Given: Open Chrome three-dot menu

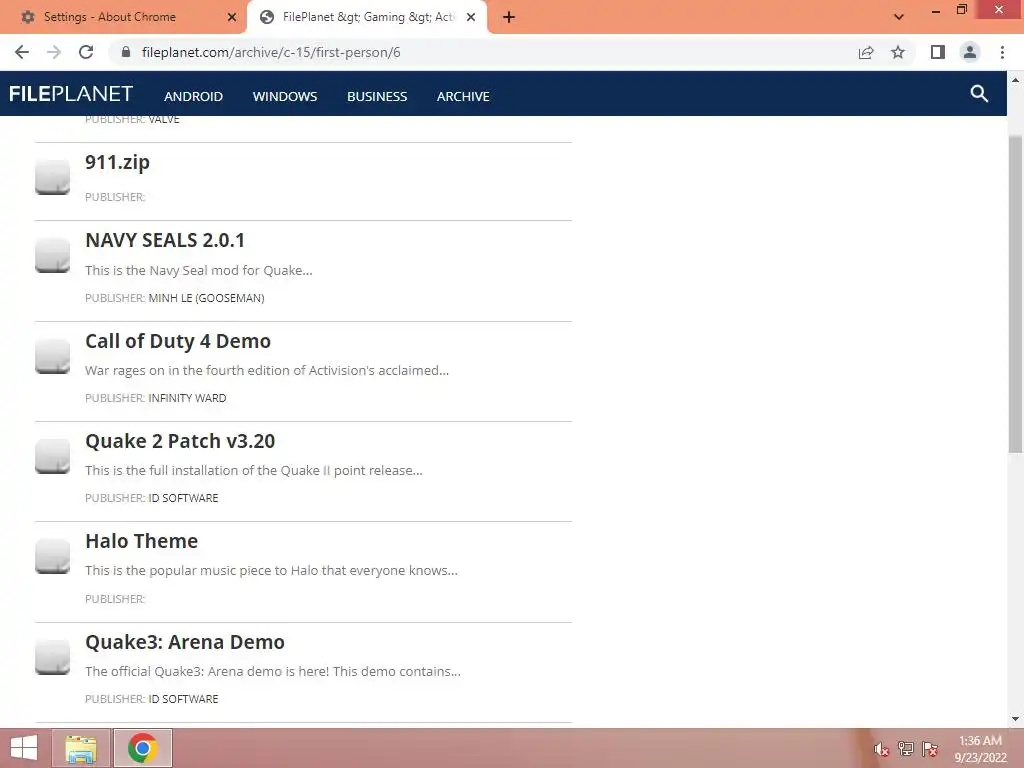Looking at the screenshot, I should click(1002, 52).
